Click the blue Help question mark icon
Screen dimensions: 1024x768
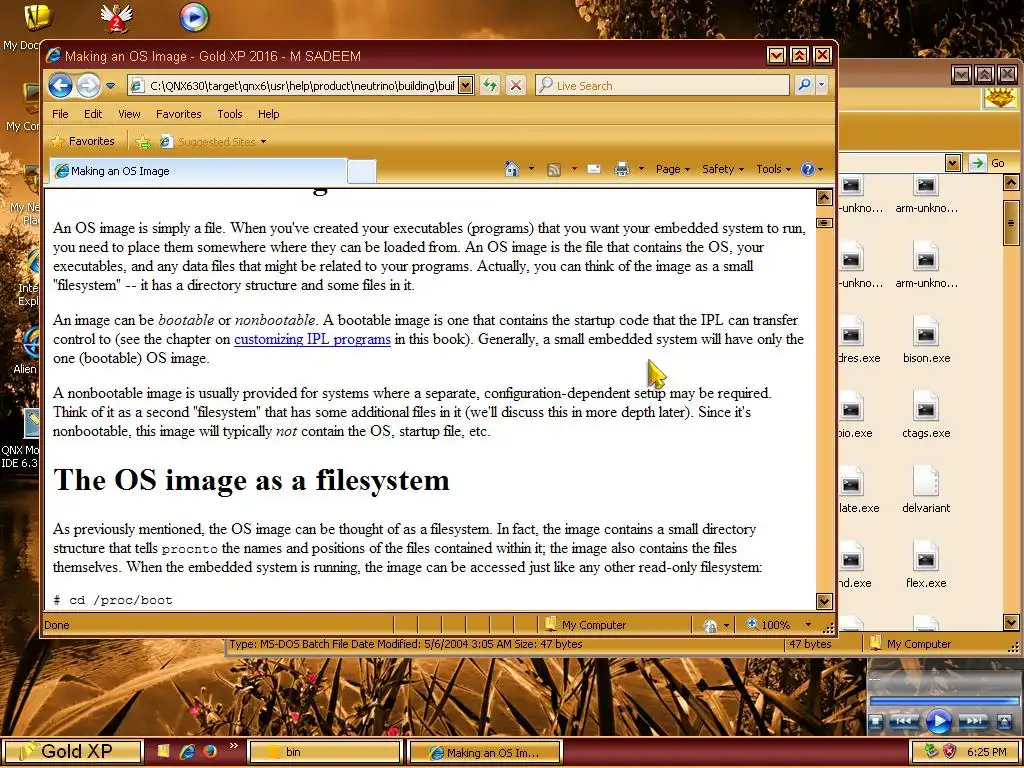tap(808, 169)
